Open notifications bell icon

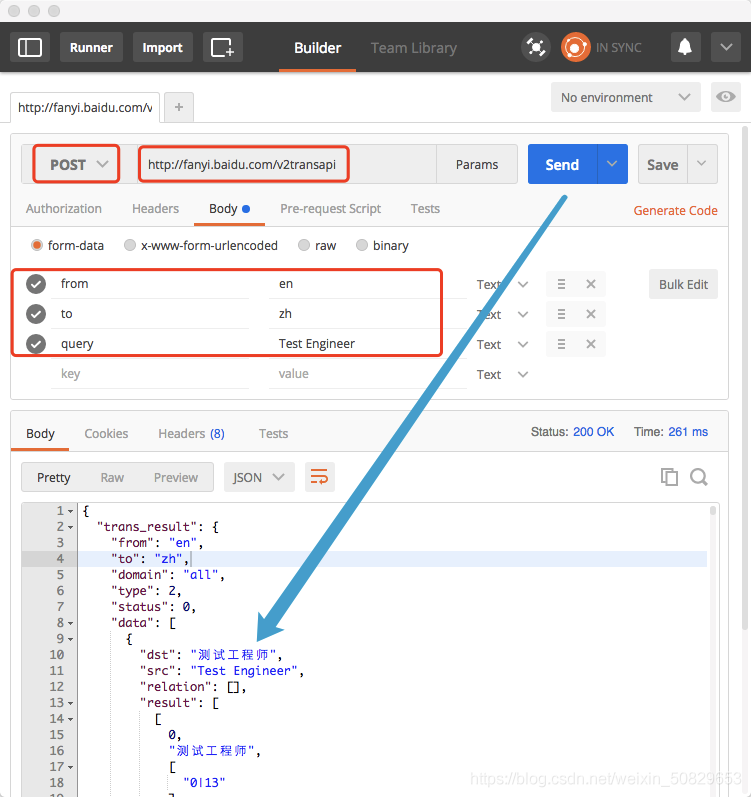(685, 47)
